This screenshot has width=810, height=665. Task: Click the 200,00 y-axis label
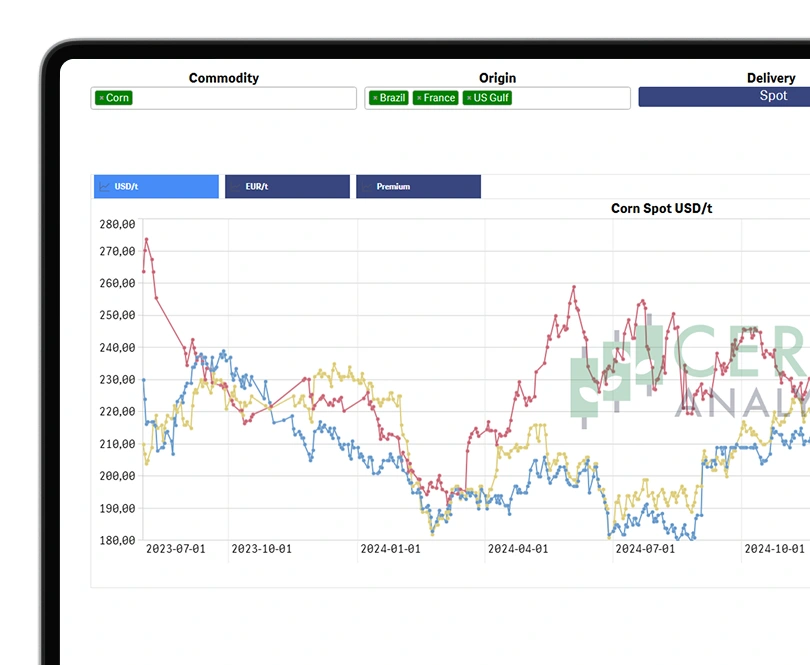pyautogui.click(x=117, y=476)
